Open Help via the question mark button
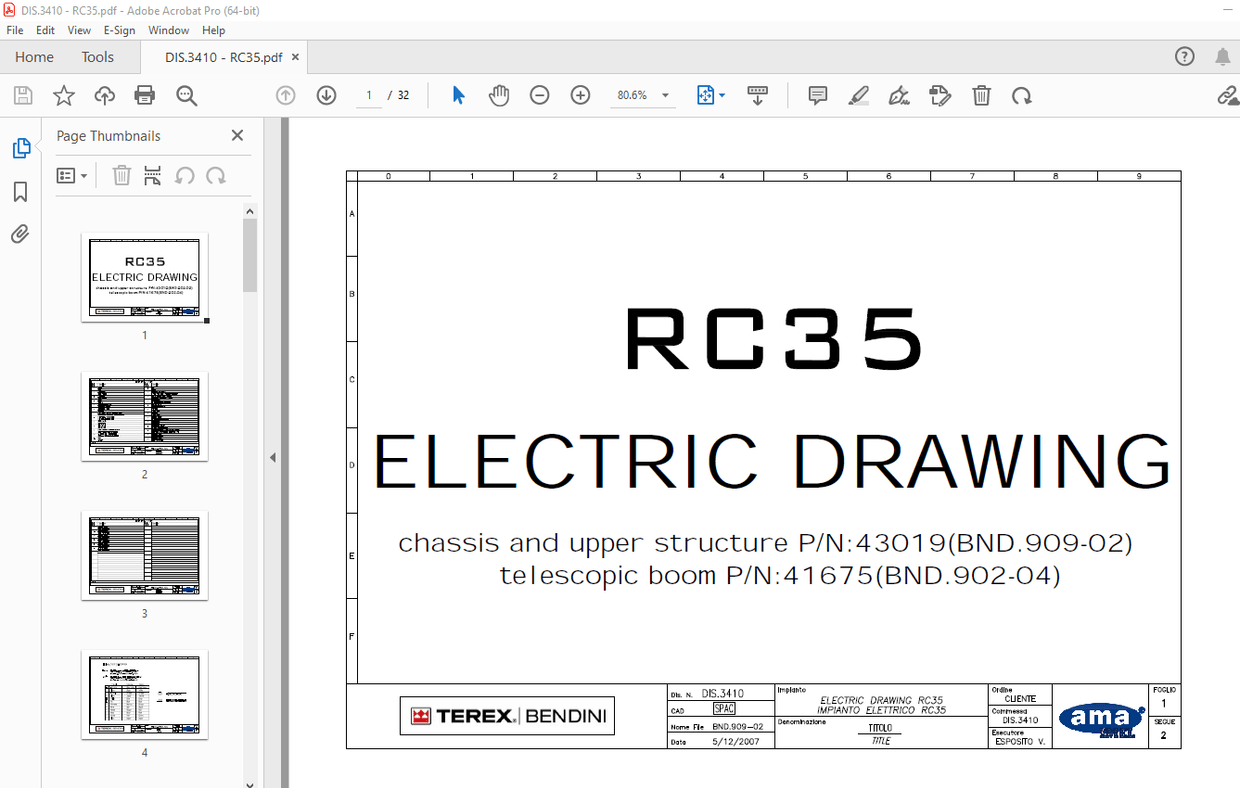 [x=1185, y=57]
